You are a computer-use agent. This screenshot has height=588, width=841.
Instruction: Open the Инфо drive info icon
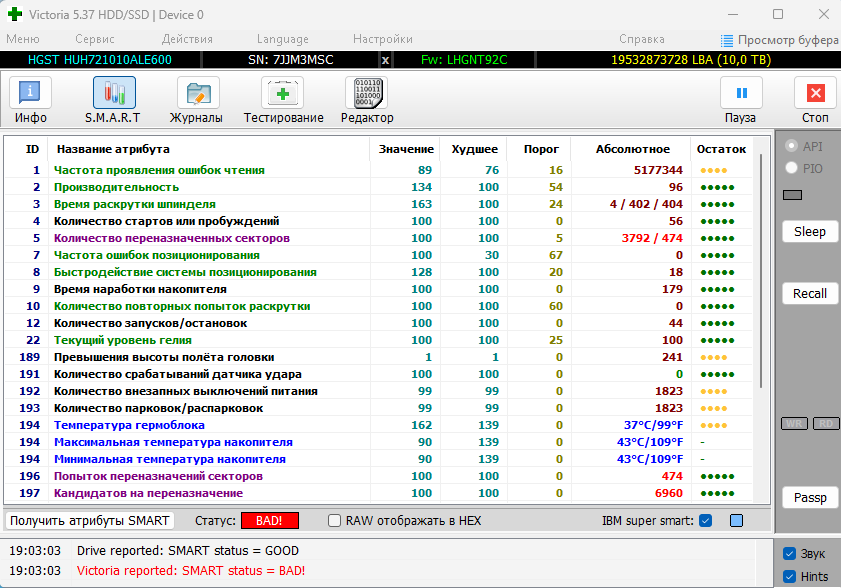point(30,93)
